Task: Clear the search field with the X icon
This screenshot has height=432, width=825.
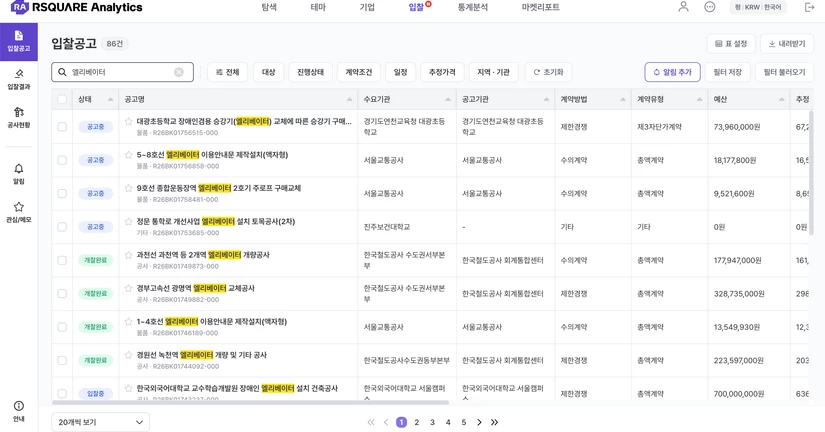Action: tap(179, 72)
